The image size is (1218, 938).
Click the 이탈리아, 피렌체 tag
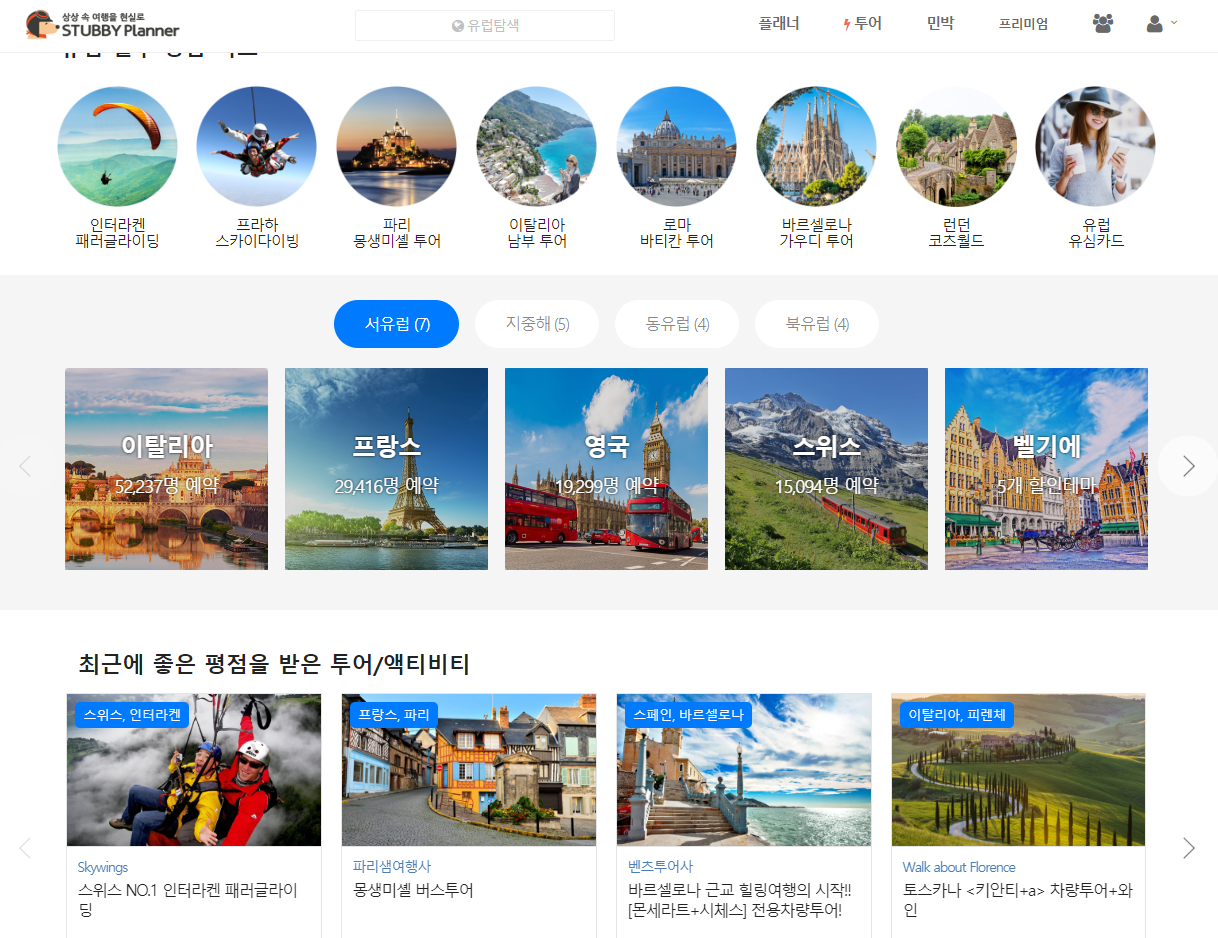958,715
